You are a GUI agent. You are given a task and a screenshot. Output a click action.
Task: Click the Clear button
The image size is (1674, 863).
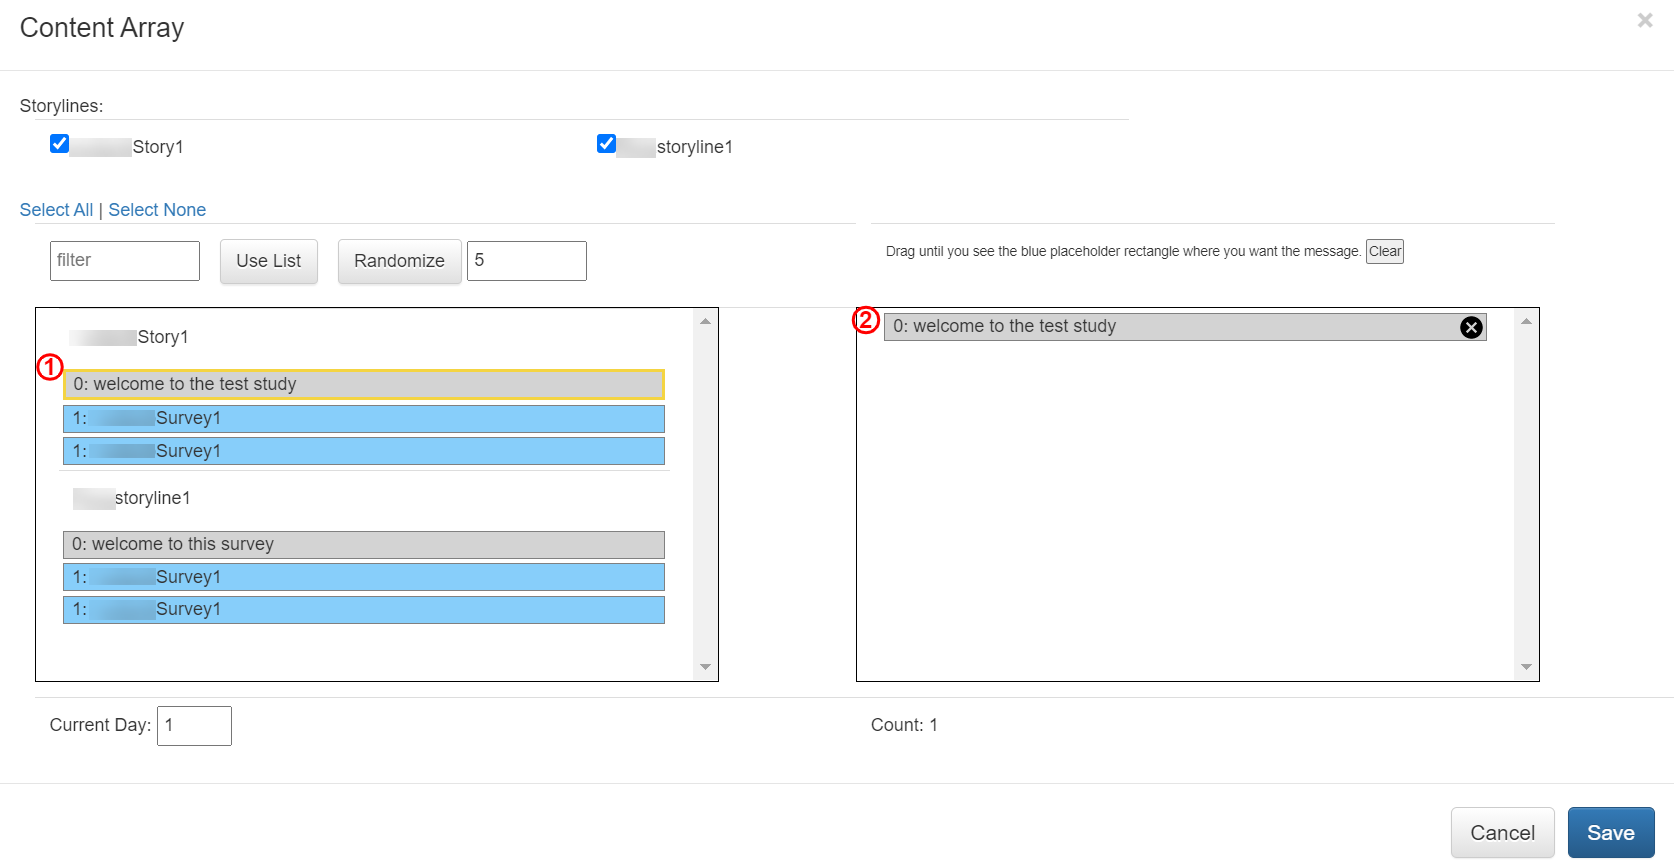click(x=1385, y=251)
